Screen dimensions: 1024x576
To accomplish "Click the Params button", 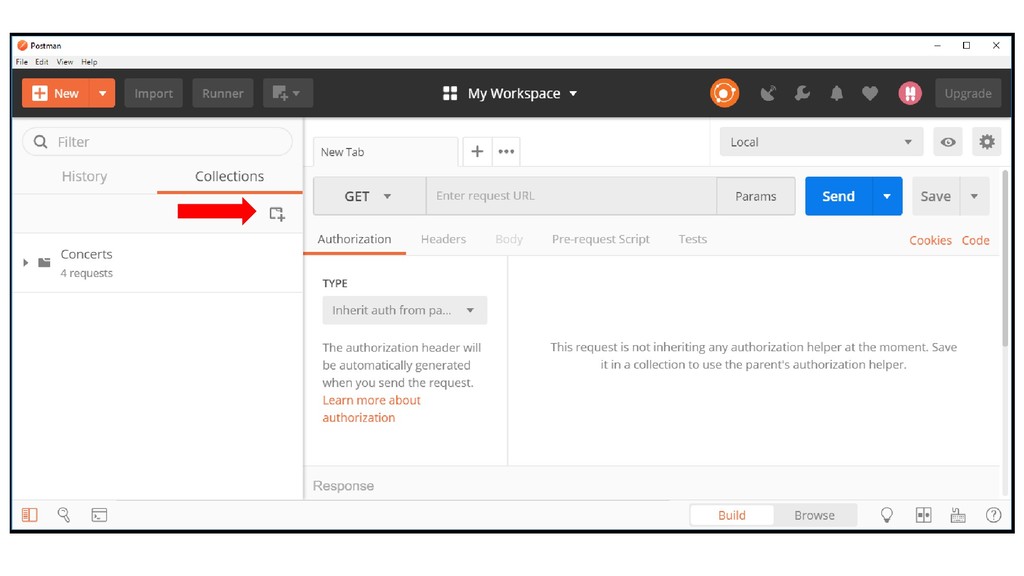I will 756,196.
